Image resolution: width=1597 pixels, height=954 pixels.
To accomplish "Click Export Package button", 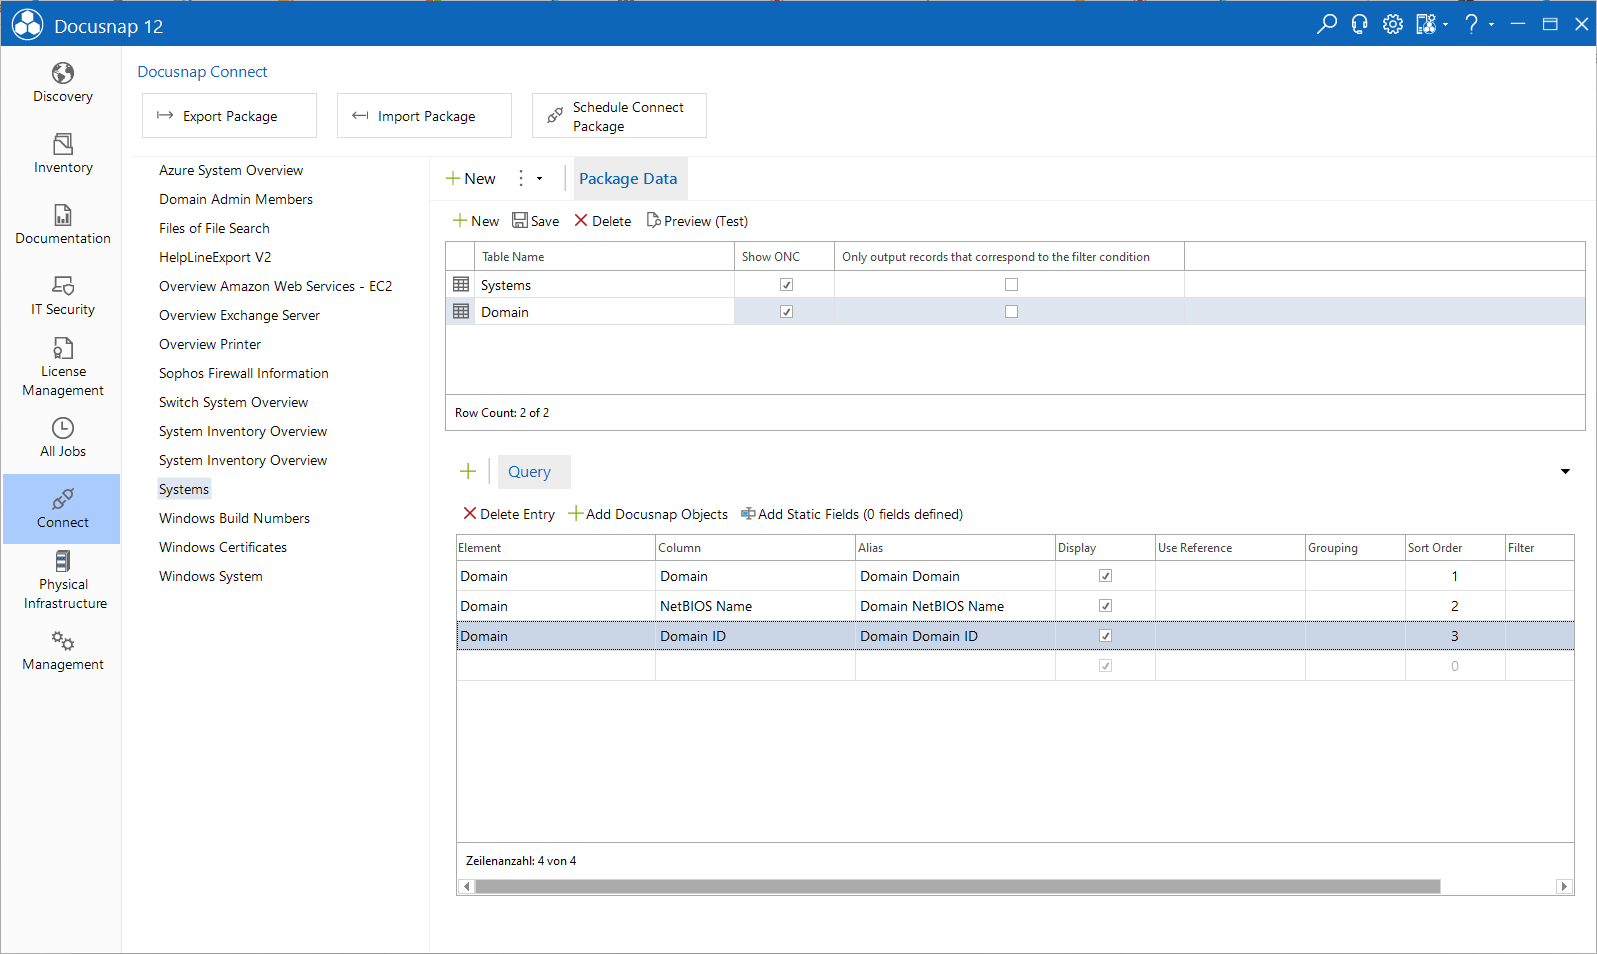I will pyautogui.click(x=229, y=116).
